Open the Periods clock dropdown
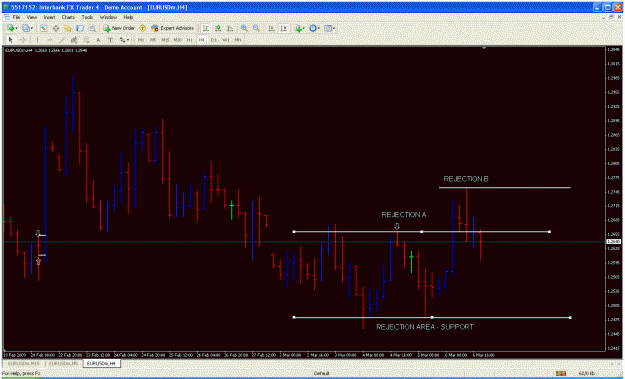This screenshot has width=625, height=379. coord(314,28)
